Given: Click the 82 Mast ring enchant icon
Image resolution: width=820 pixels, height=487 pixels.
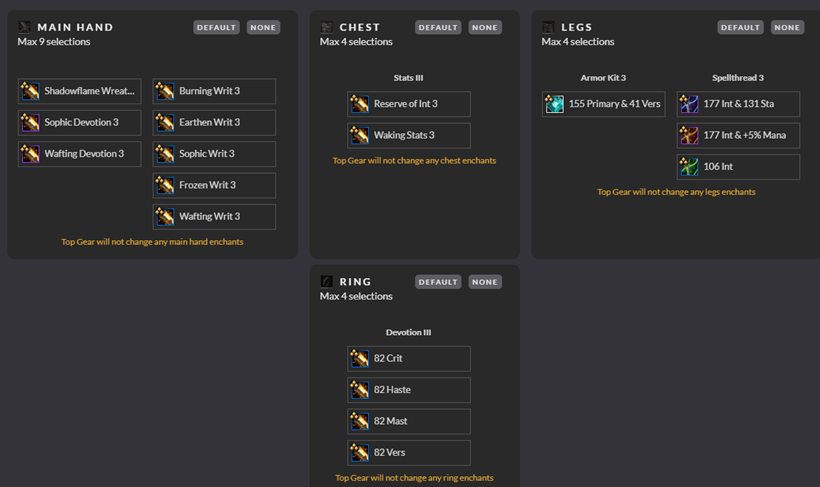Looking at the screenshot, I should pyautogui.click(x=359, y=421).
